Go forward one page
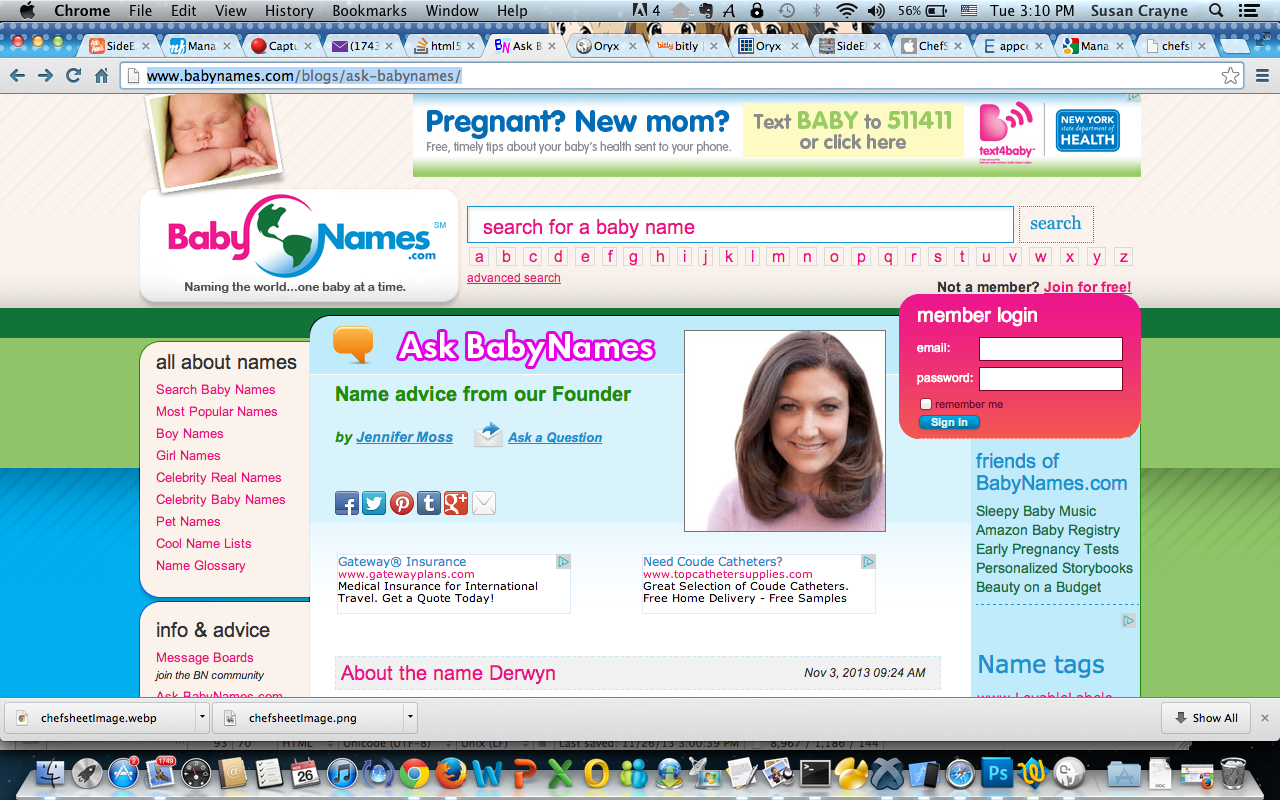The height and width of the screenshot is (800, 1280). [x=45, y=76]
